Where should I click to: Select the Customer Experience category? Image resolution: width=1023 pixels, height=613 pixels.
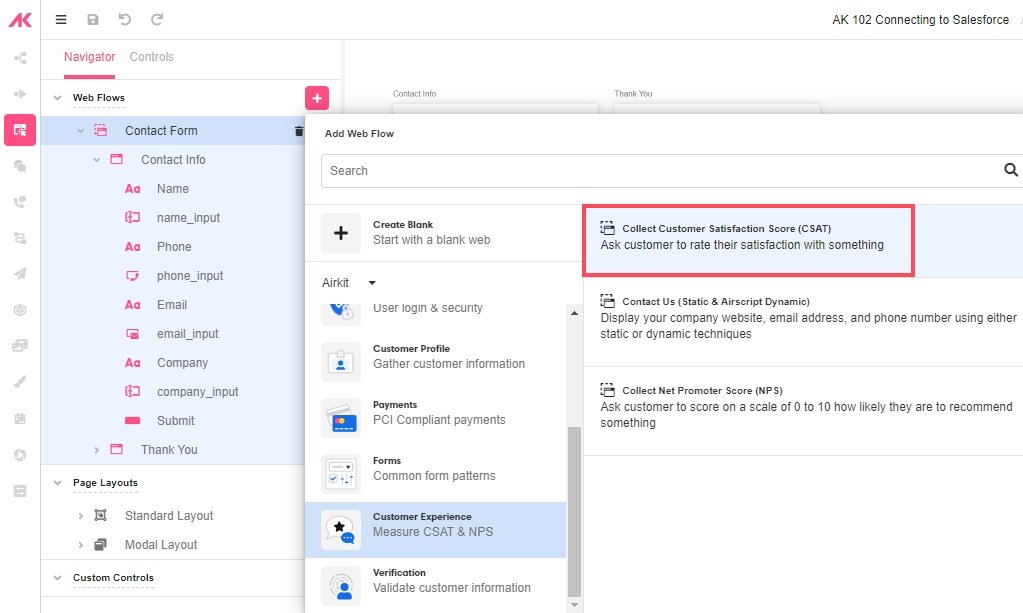pos(435,530)
